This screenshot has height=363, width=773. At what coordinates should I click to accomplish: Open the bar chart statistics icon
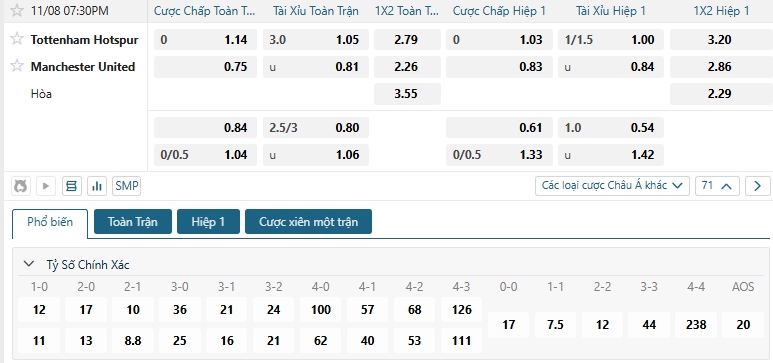tap(97, 186)
